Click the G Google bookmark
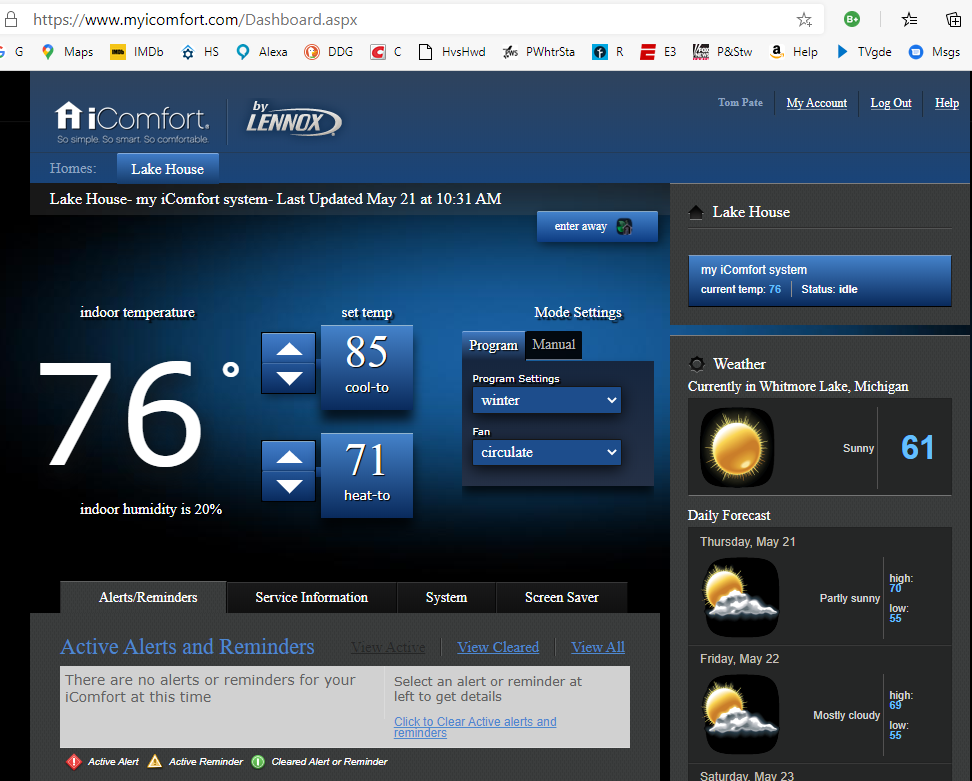Viewport: 972px width, 781px height. (12, 52)
